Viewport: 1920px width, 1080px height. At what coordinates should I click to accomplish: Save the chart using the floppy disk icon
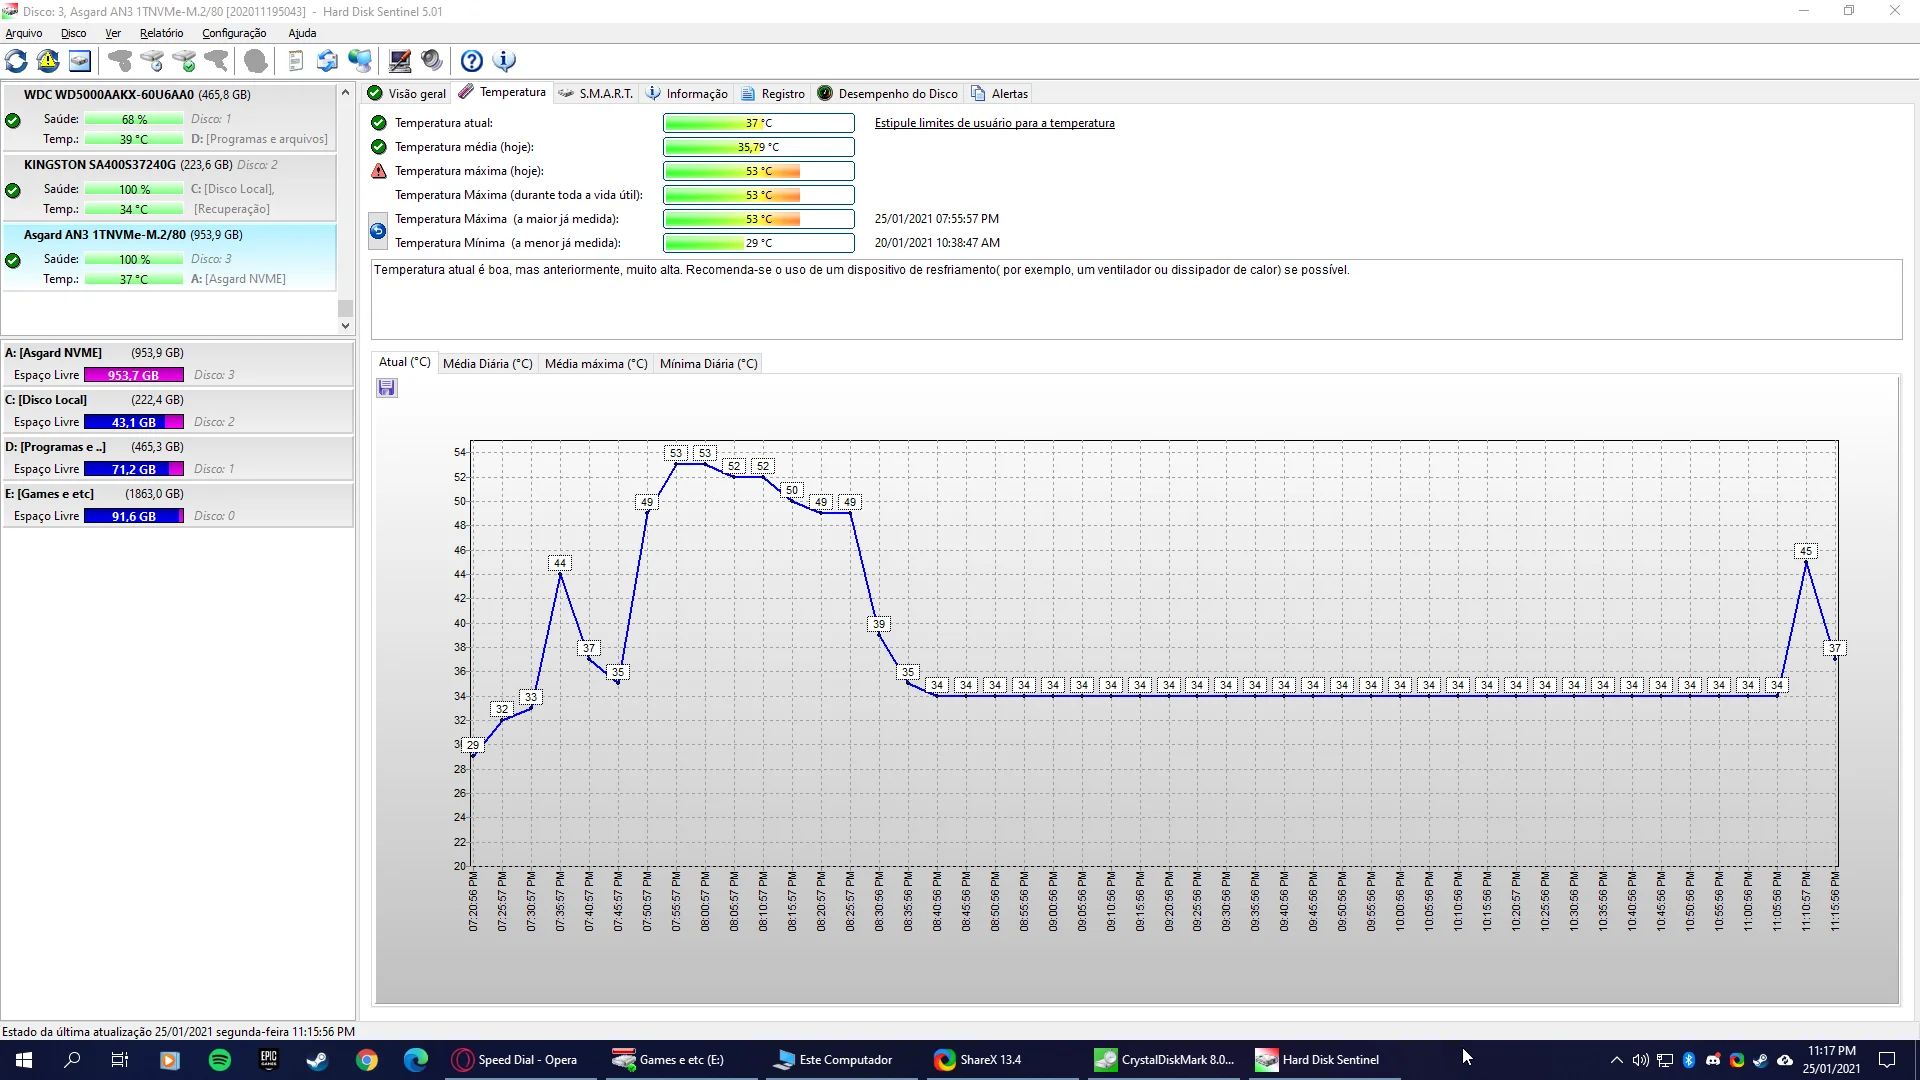click(x=387, y=388)
